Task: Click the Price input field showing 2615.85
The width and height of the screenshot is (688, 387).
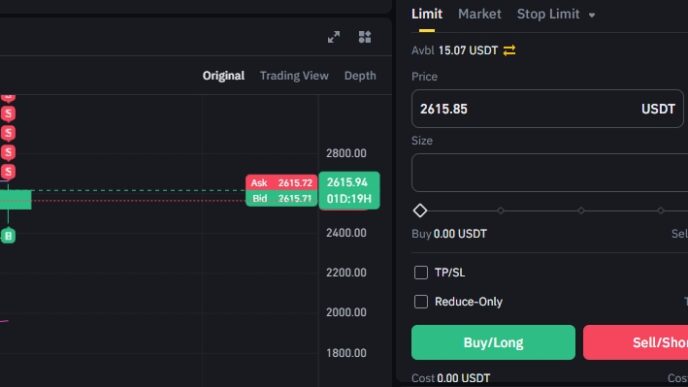Action: pyautogui.click(x=547, y=109)
